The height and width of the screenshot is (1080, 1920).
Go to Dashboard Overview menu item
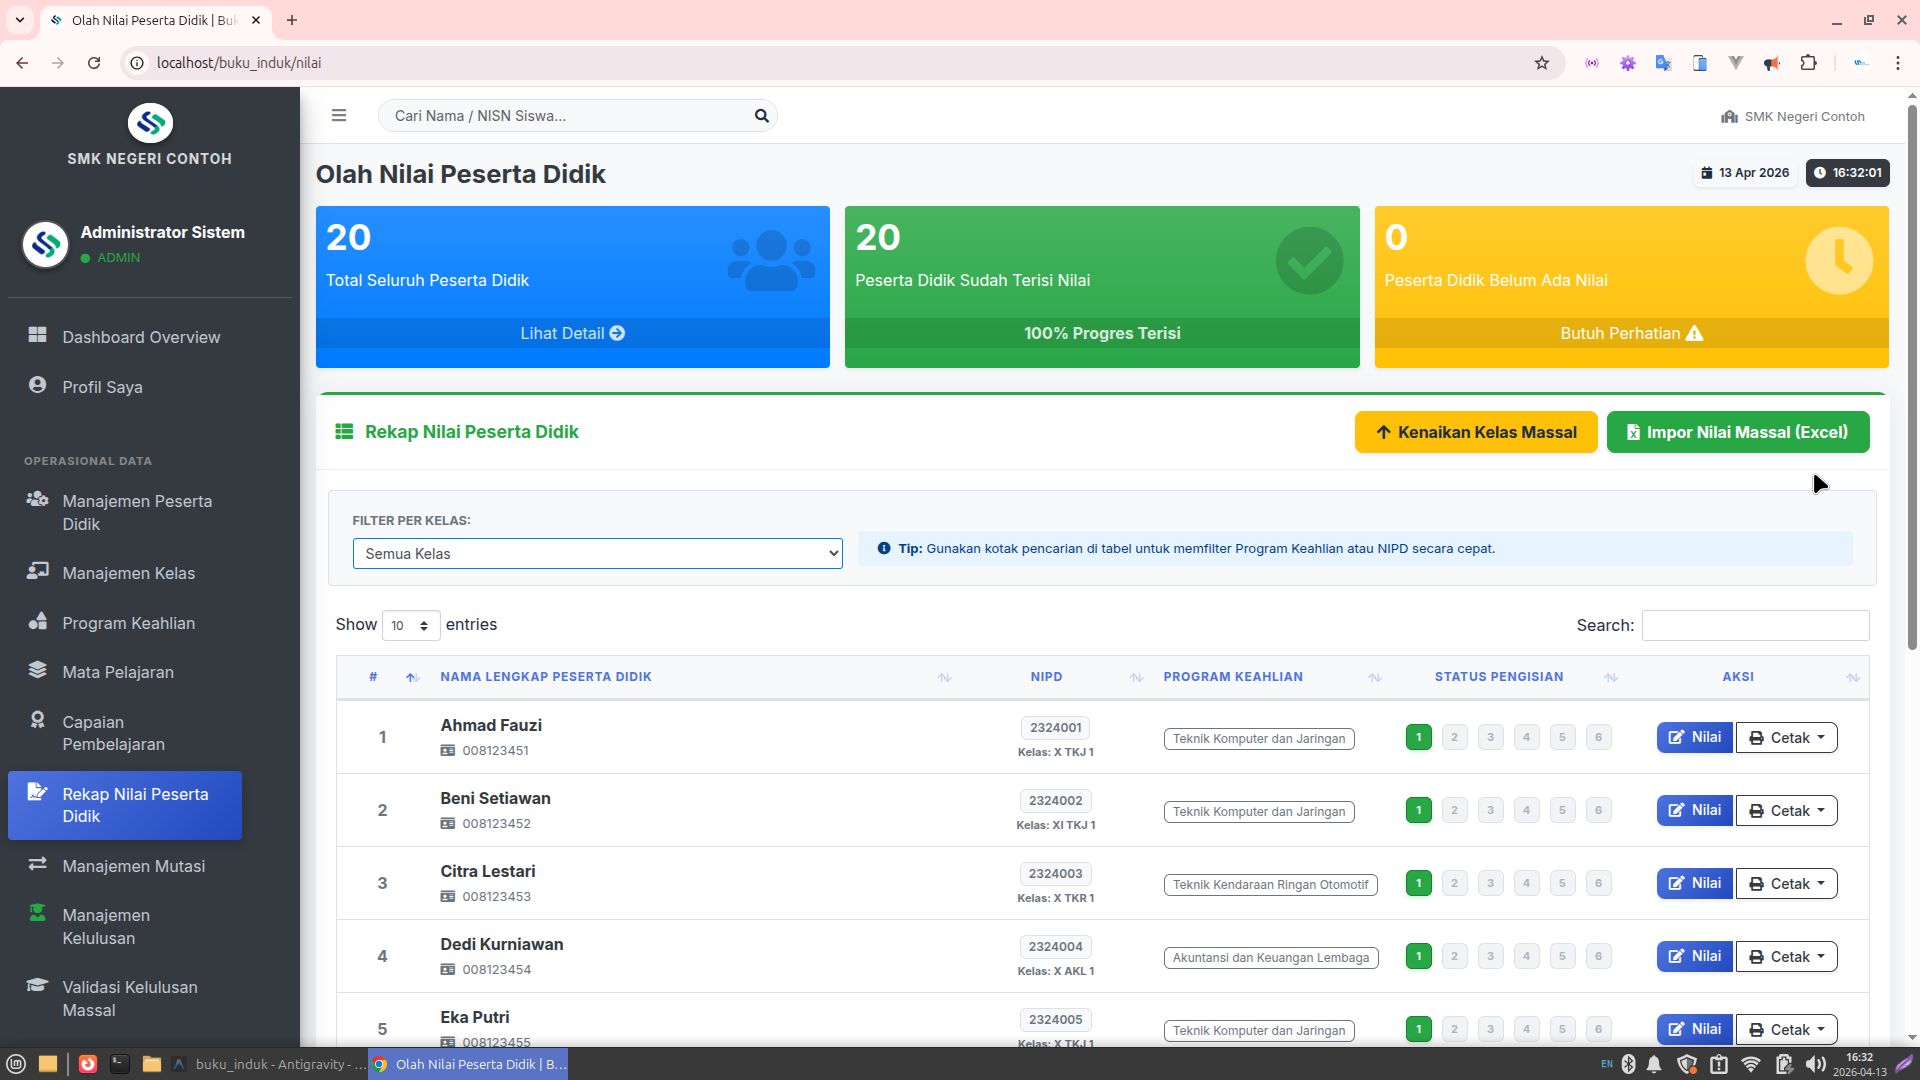tap(141, 337)
